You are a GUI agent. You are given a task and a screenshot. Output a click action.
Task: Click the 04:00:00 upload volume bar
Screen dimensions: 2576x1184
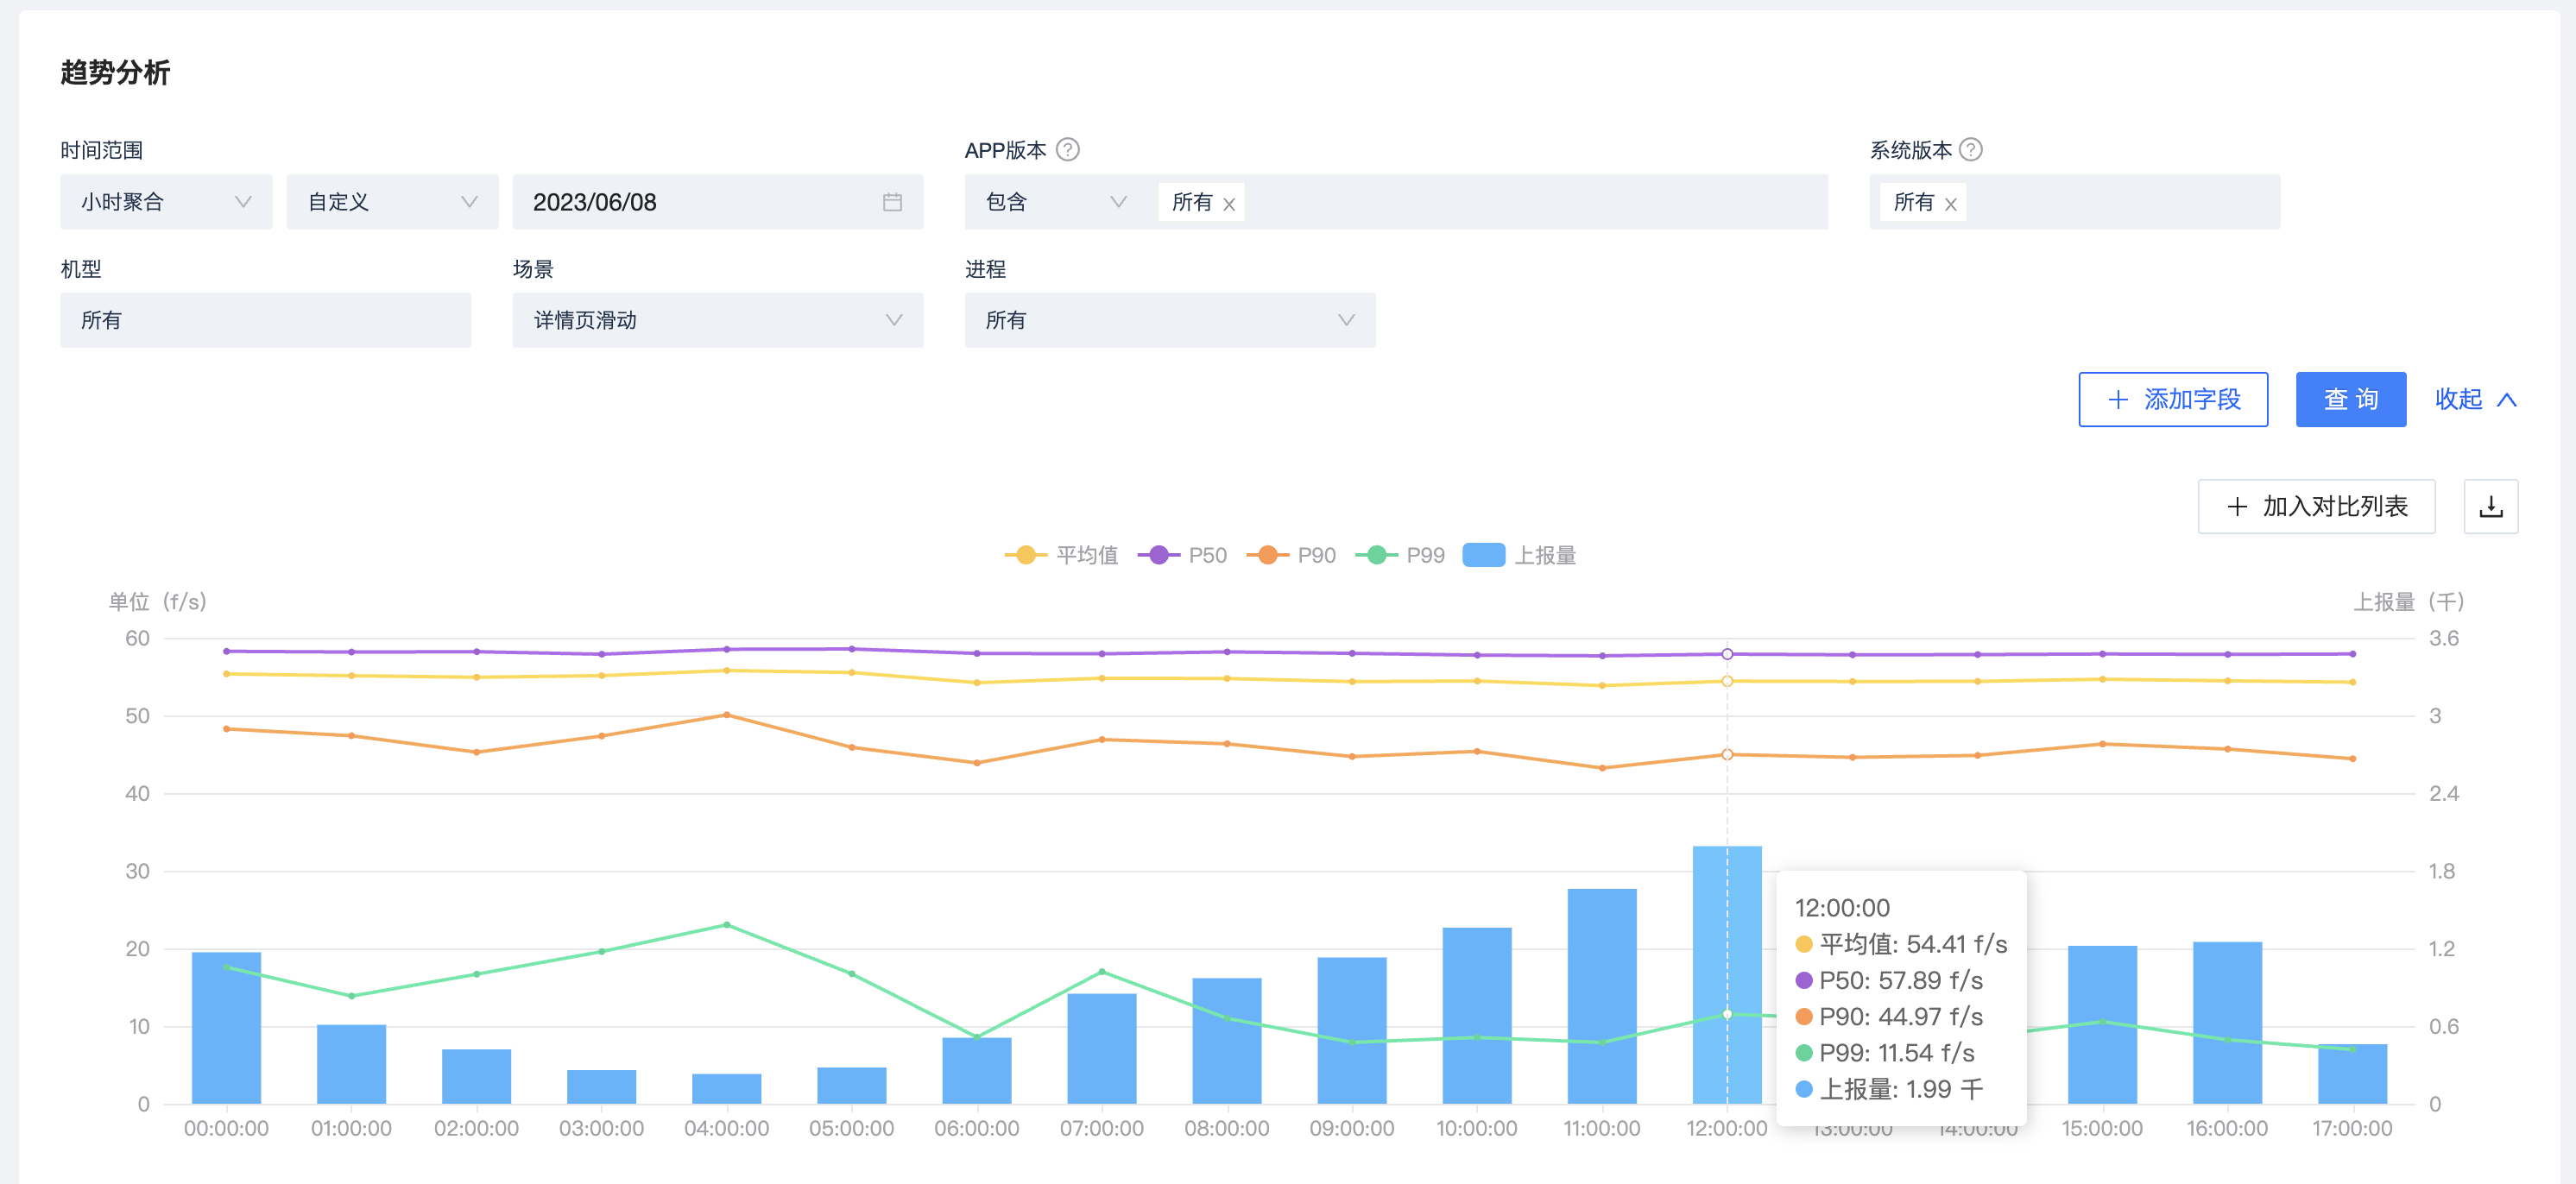(x=726, y=1089)
